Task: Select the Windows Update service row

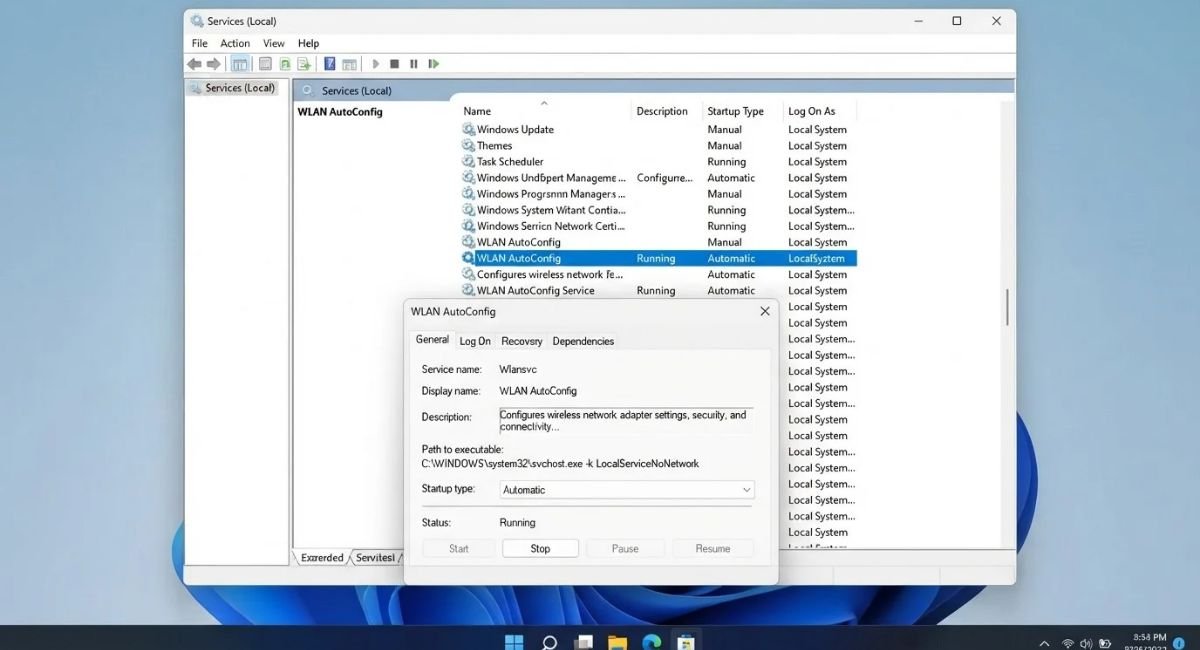Action: [x=658, y=129]
